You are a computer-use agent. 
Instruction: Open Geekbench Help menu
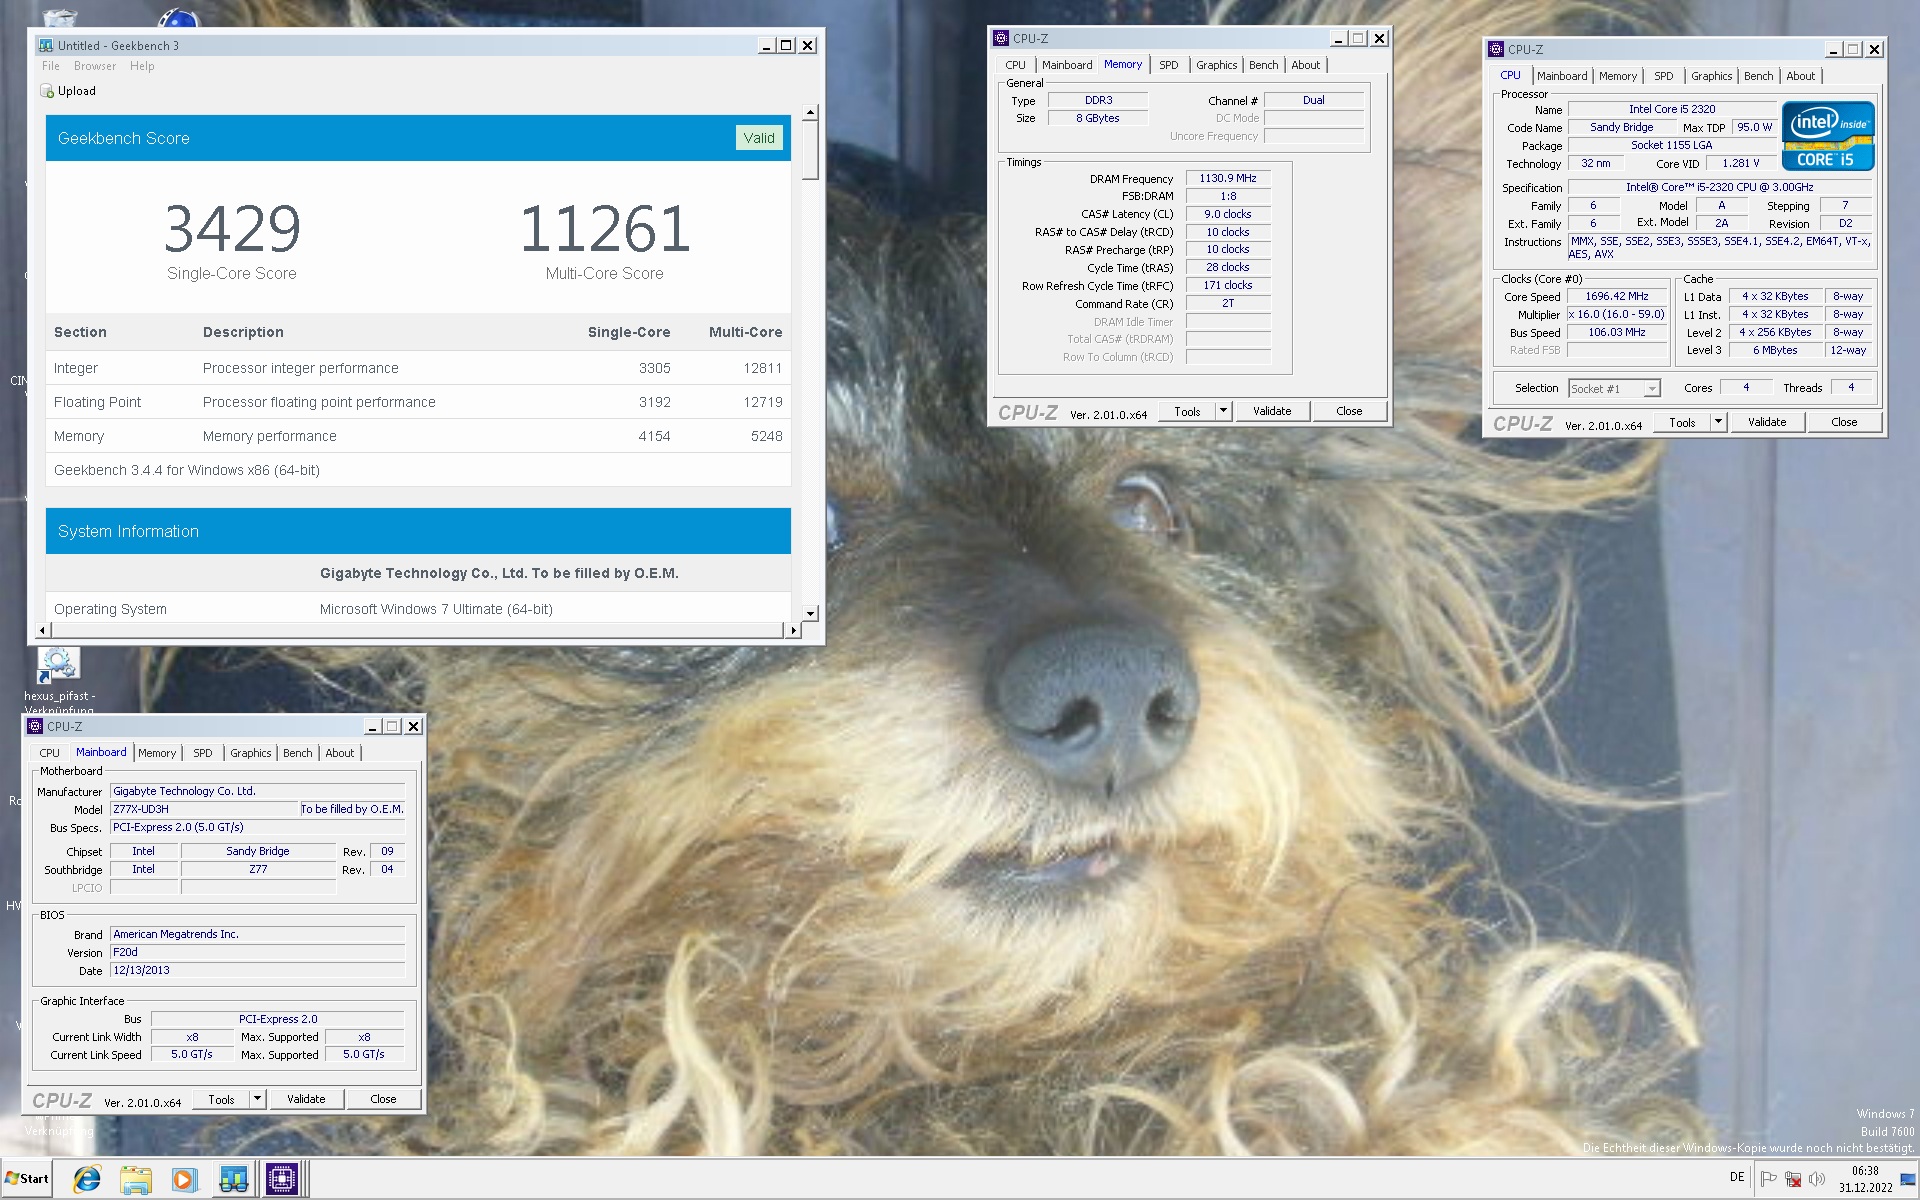[142, 66]
